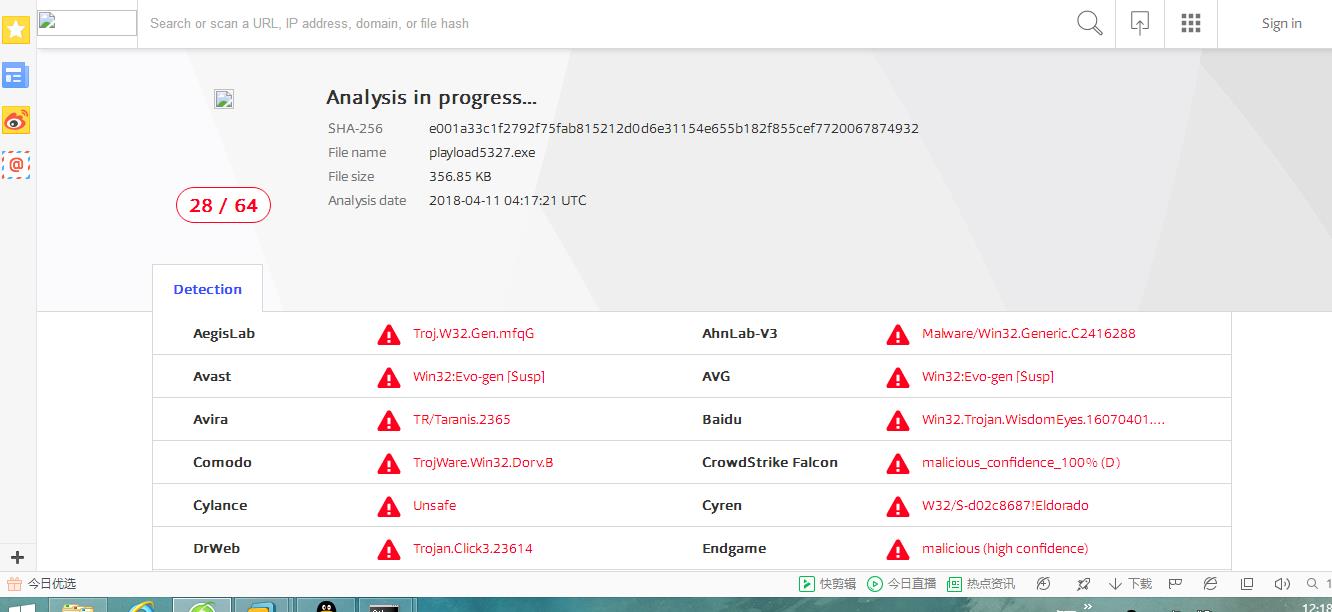The width and height of the screenshot is (1332, 612).
Task: Click Avast's Win32:Evo-gen [Susp] result
Action: [479, 376]
